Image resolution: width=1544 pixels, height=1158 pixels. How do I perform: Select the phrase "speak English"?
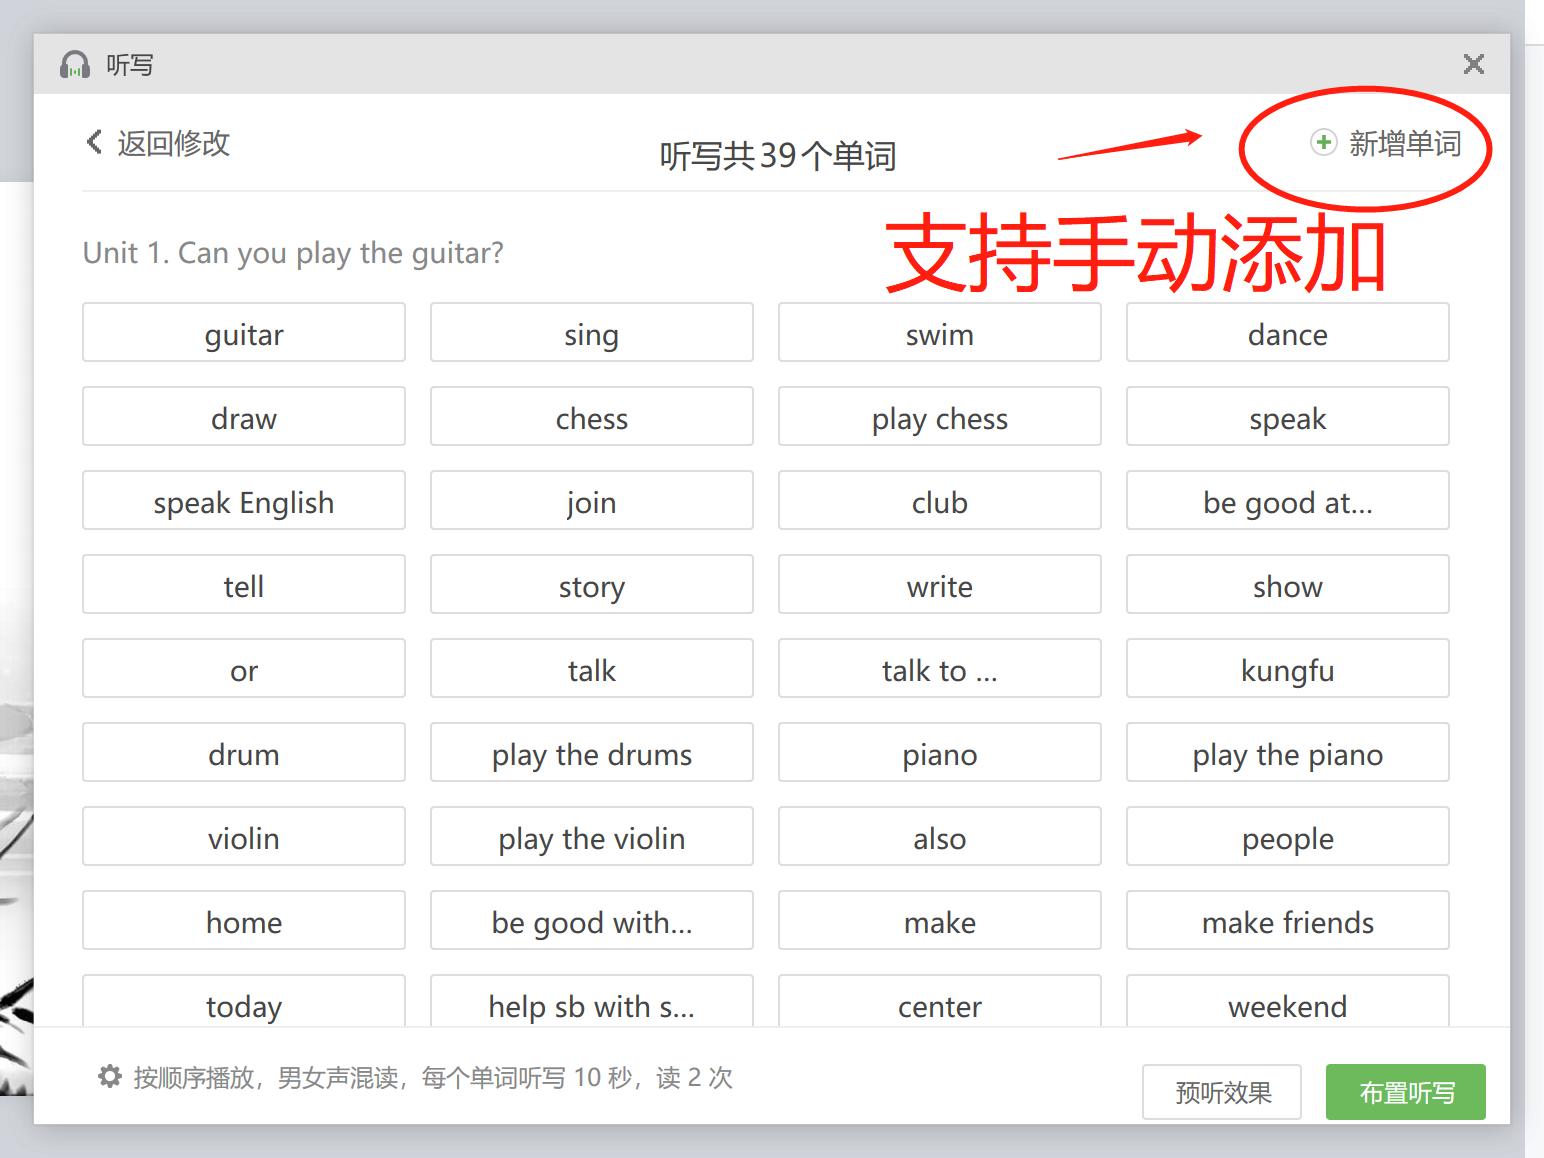(x=244, y=500)
